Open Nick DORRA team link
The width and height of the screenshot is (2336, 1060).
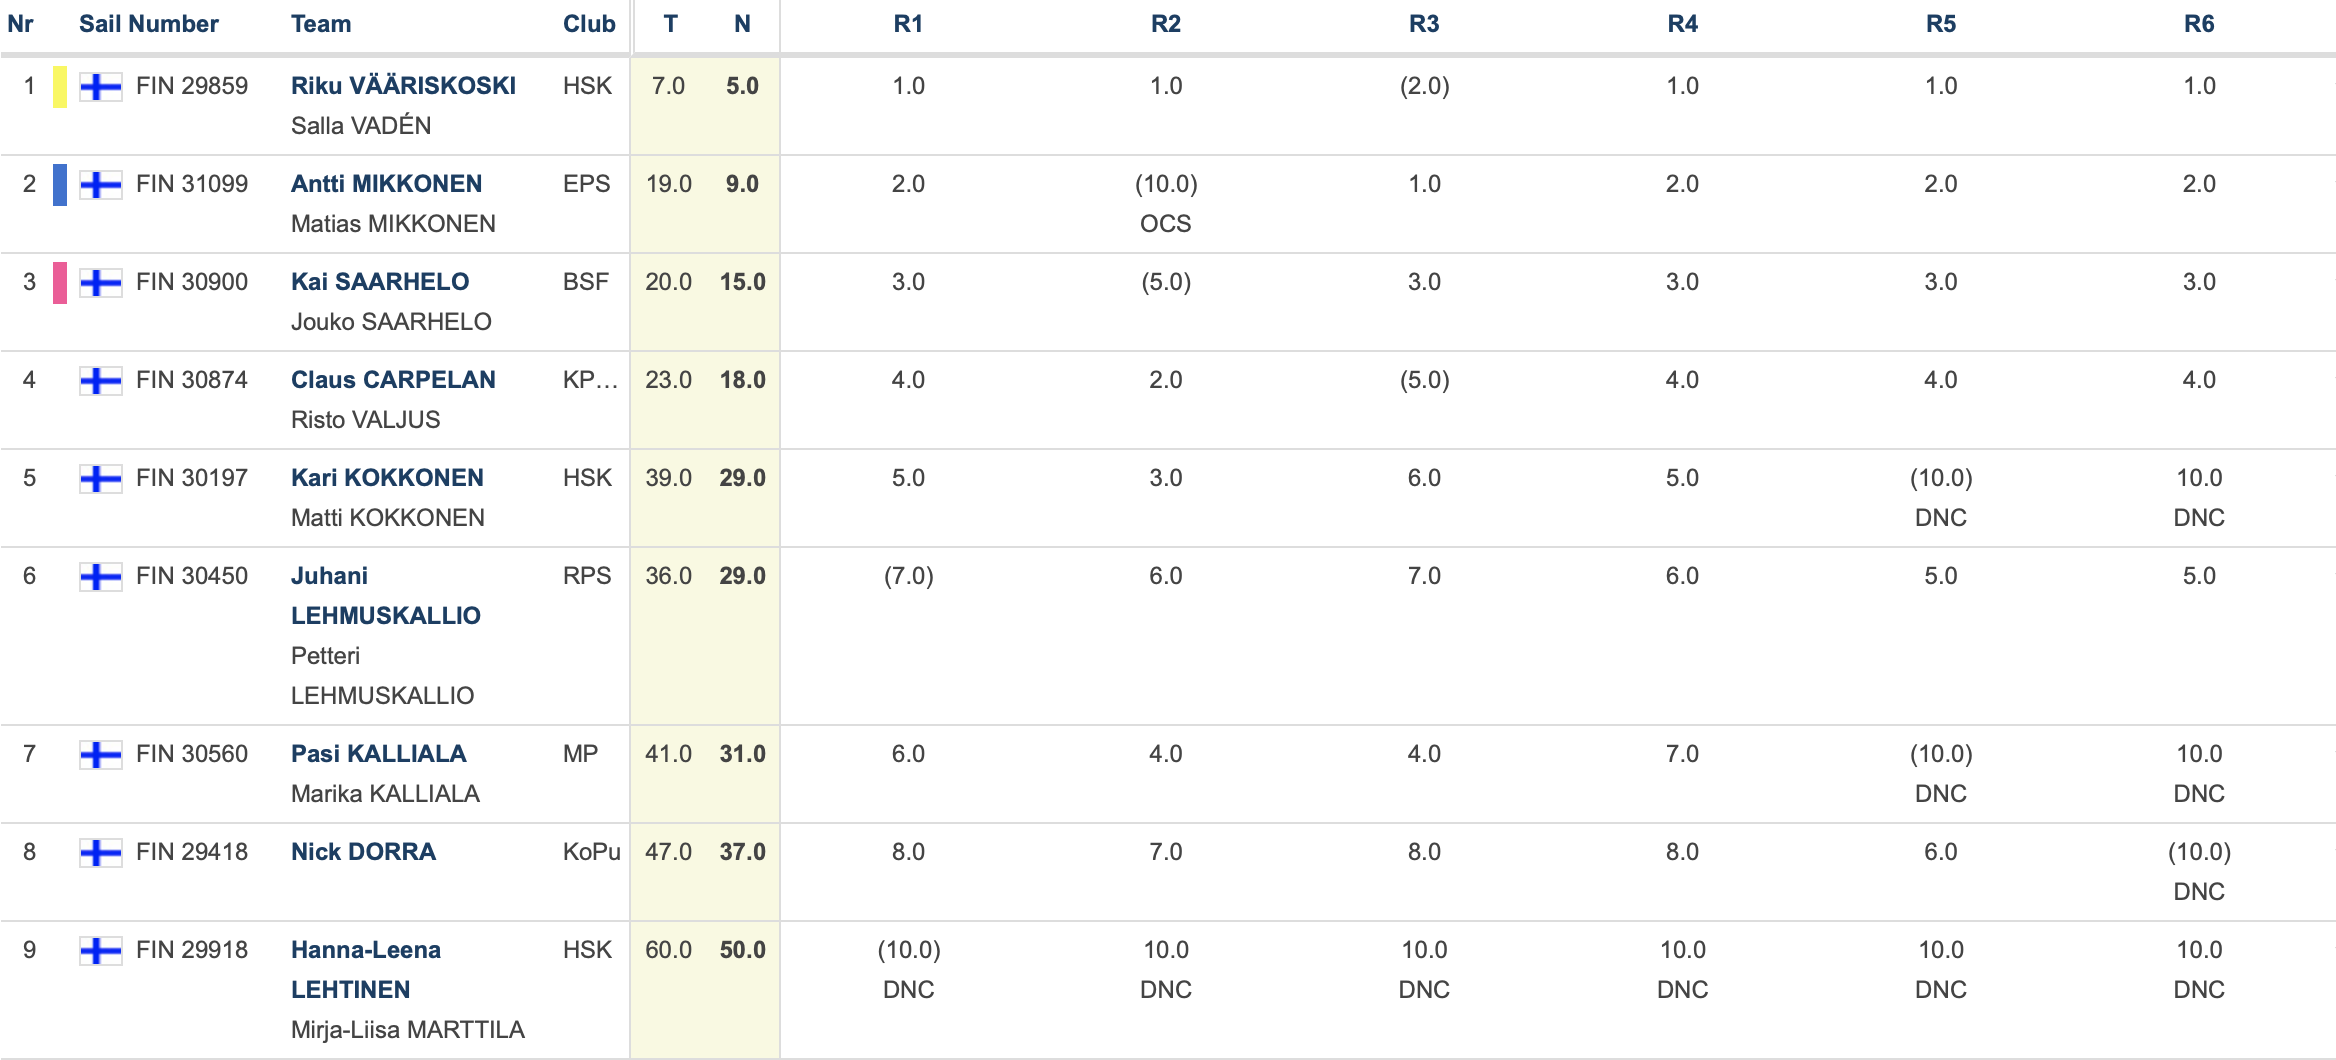[x=363, y=852]
